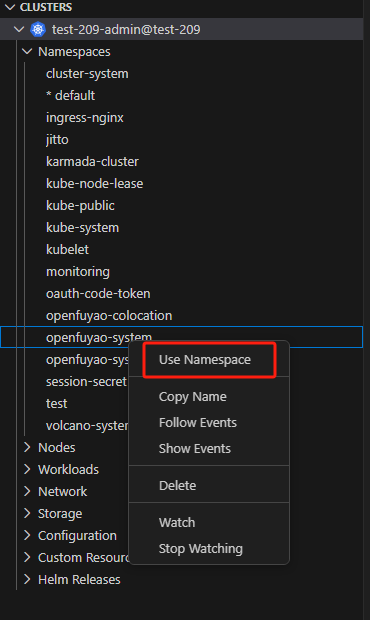Select the volcano-system namespace
Screen dimensions: 370x620
click(87, 425)
